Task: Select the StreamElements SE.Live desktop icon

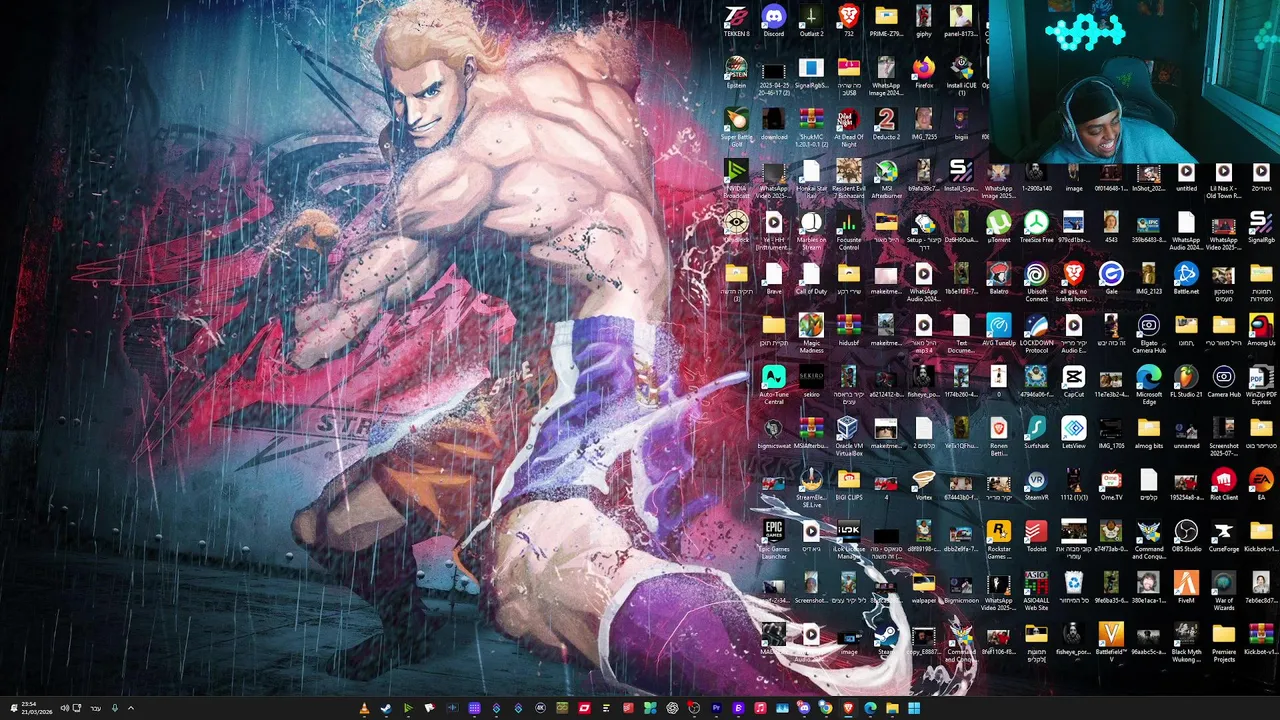Action: [x=811, y=490]
